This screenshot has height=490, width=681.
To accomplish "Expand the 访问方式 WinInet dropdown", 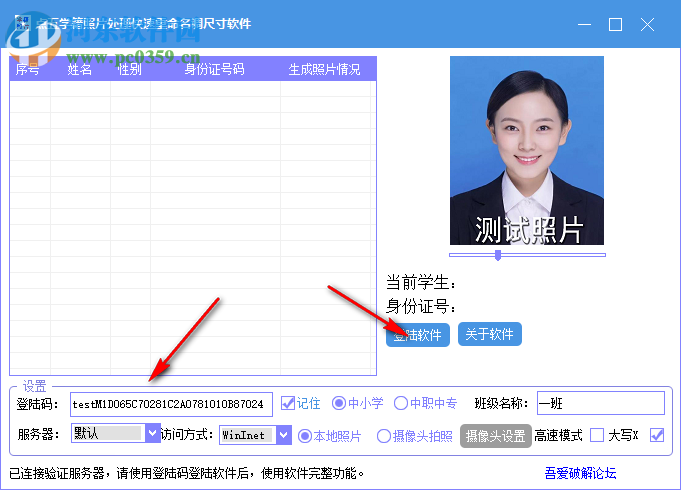I will (284, 434).
